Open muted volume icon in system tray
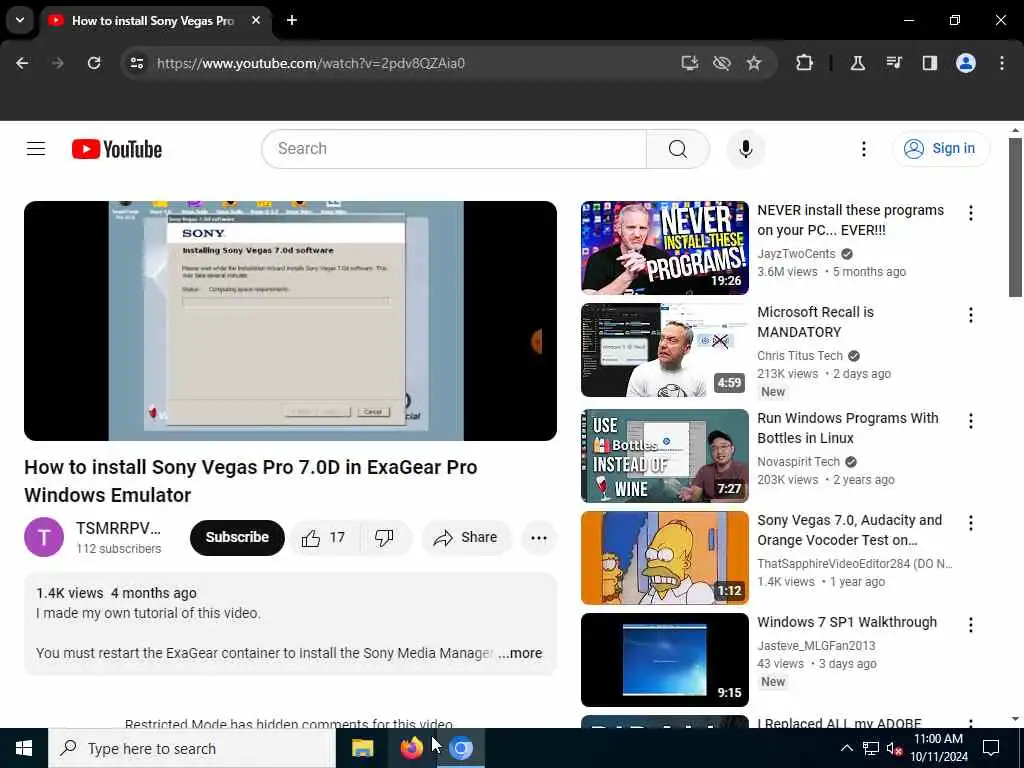This screenshot has width=1024, height=768. [894, 748]
